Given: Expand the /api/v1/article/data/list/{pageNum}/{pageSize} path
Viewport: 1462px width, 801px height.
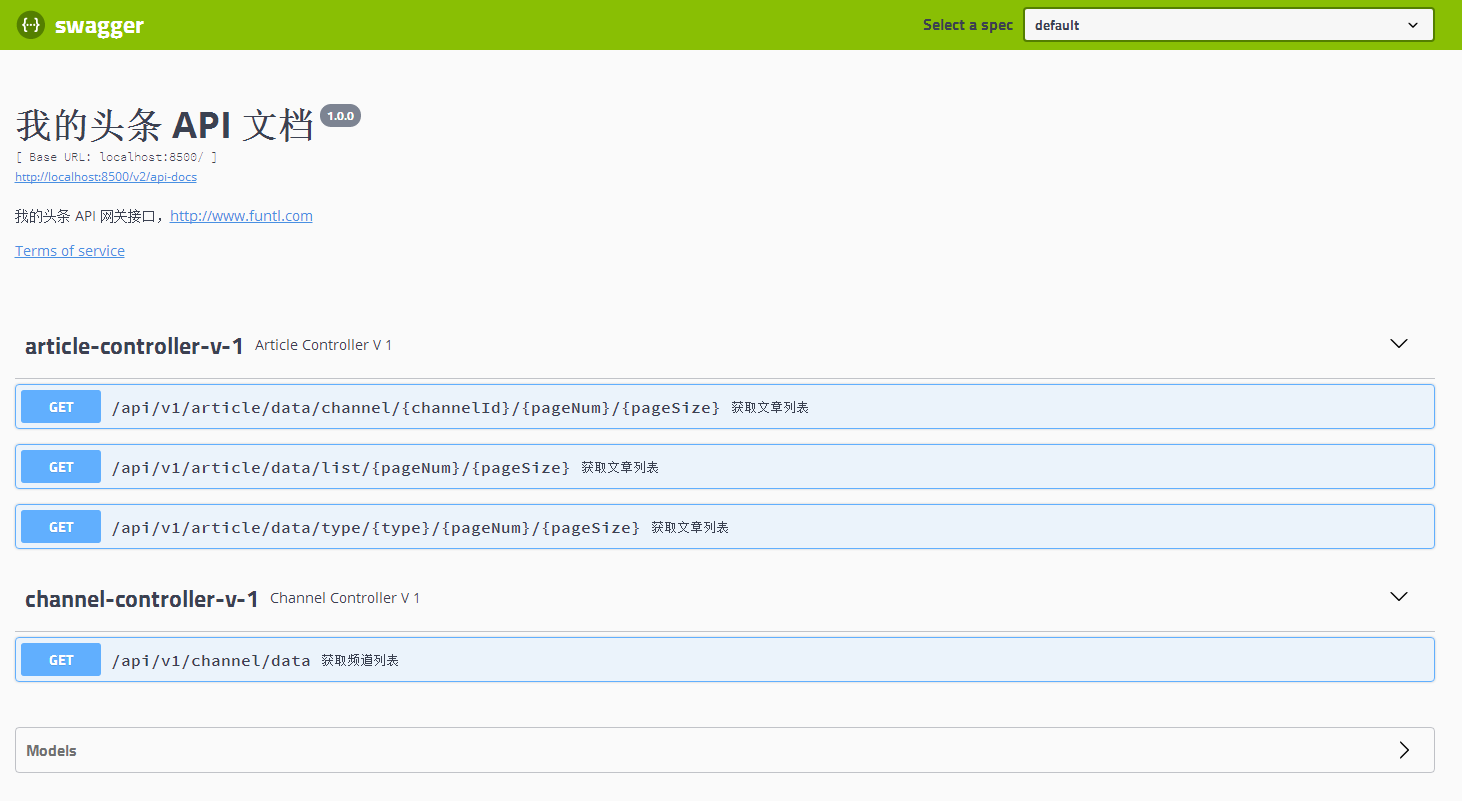Looking at the screenshot, I should pyautogui.click(x=340, y=468).
